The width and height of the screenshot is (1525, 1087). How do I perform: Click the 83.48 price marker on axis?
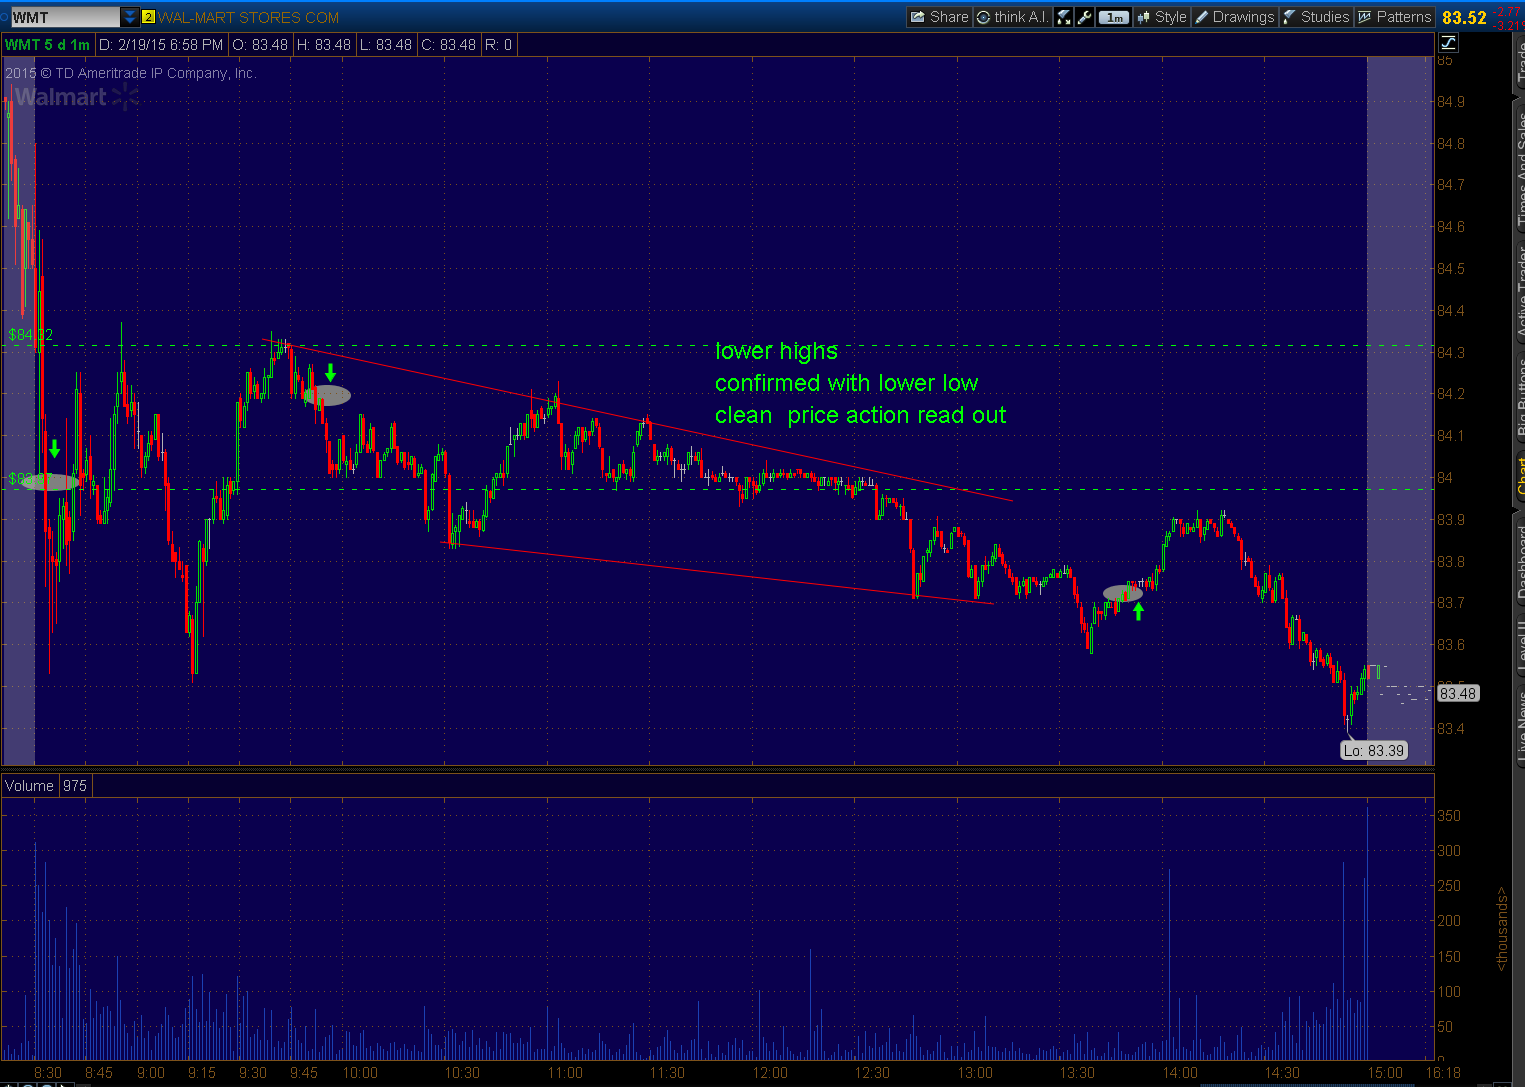point(1457,693)
